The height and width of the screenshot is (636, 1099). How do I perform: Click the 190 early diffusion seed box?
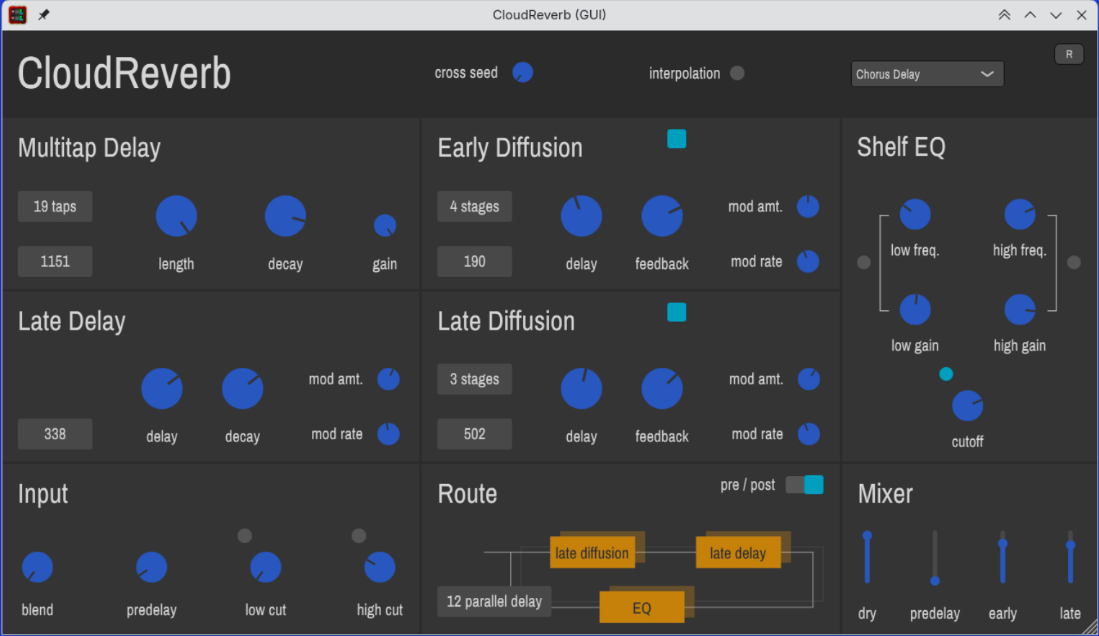(x=475, y=262)
